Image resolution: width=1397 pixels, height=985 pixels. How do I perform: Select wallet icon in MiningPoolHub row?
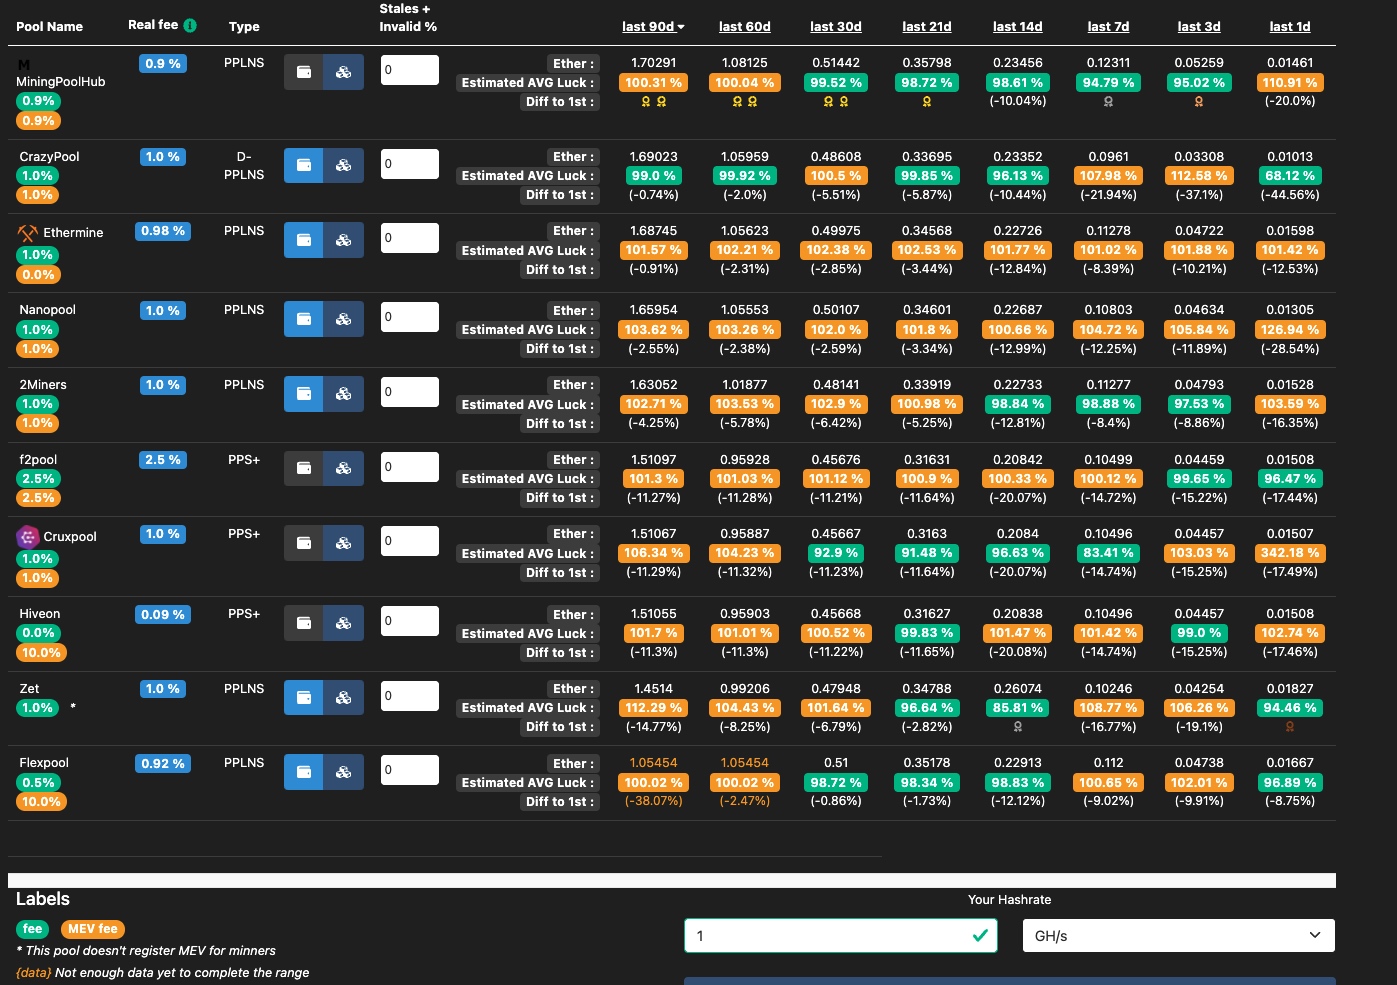click(x=304, y=72)
